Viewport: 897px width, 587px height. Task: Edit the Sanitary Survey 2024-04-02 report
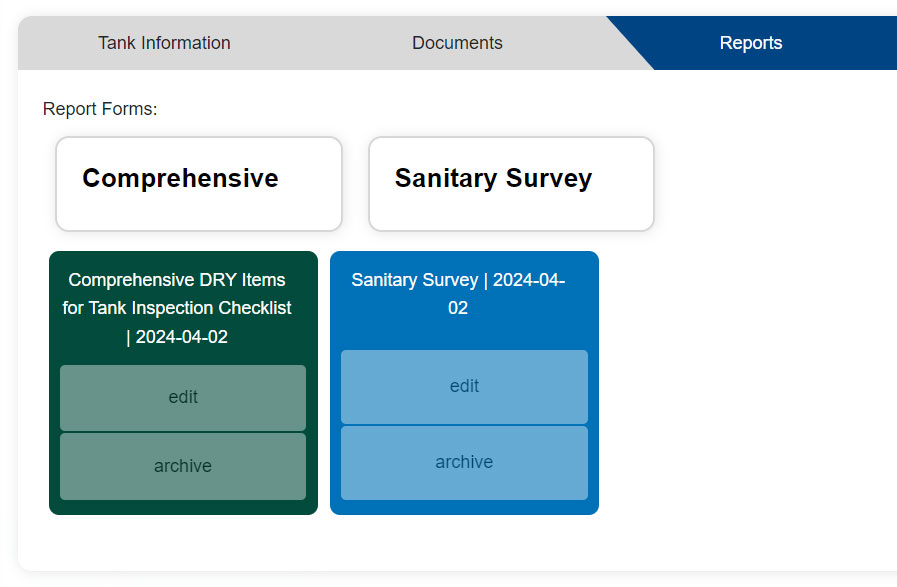click(464, 386)
